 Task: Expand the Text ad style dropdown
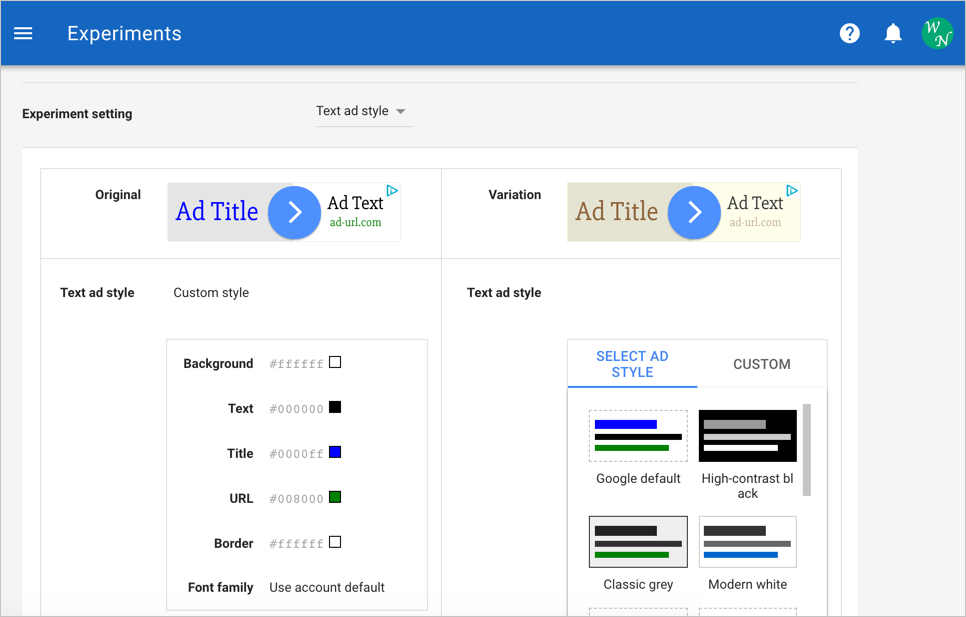tap(362, 111)
